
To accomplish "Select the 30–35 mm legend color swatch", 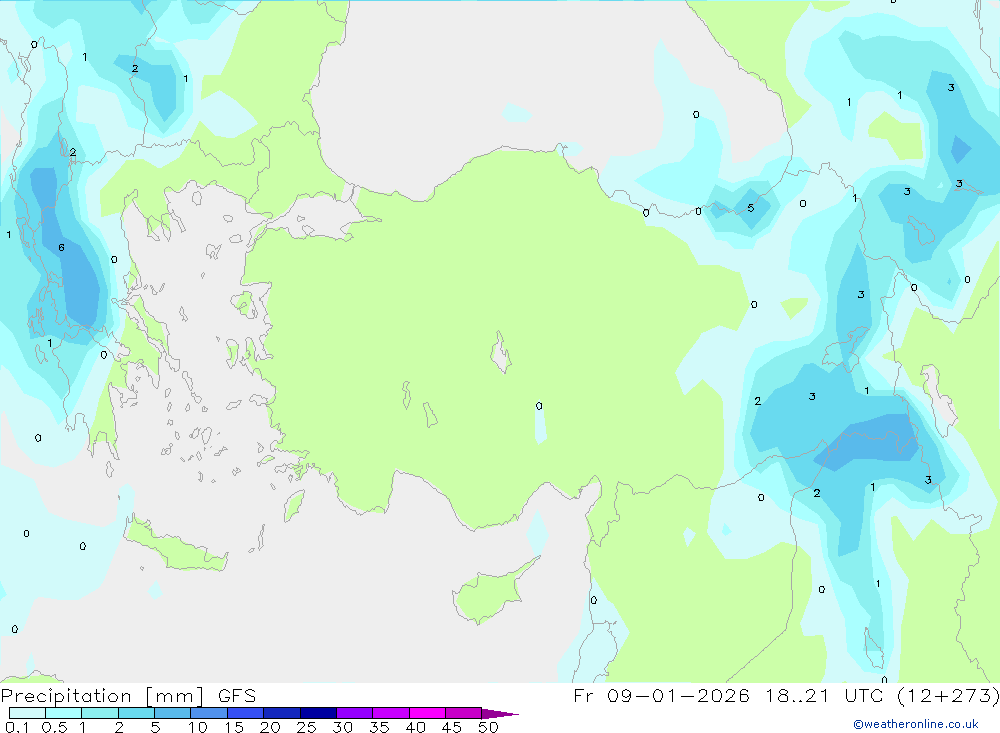I will (x=354, y=713).
